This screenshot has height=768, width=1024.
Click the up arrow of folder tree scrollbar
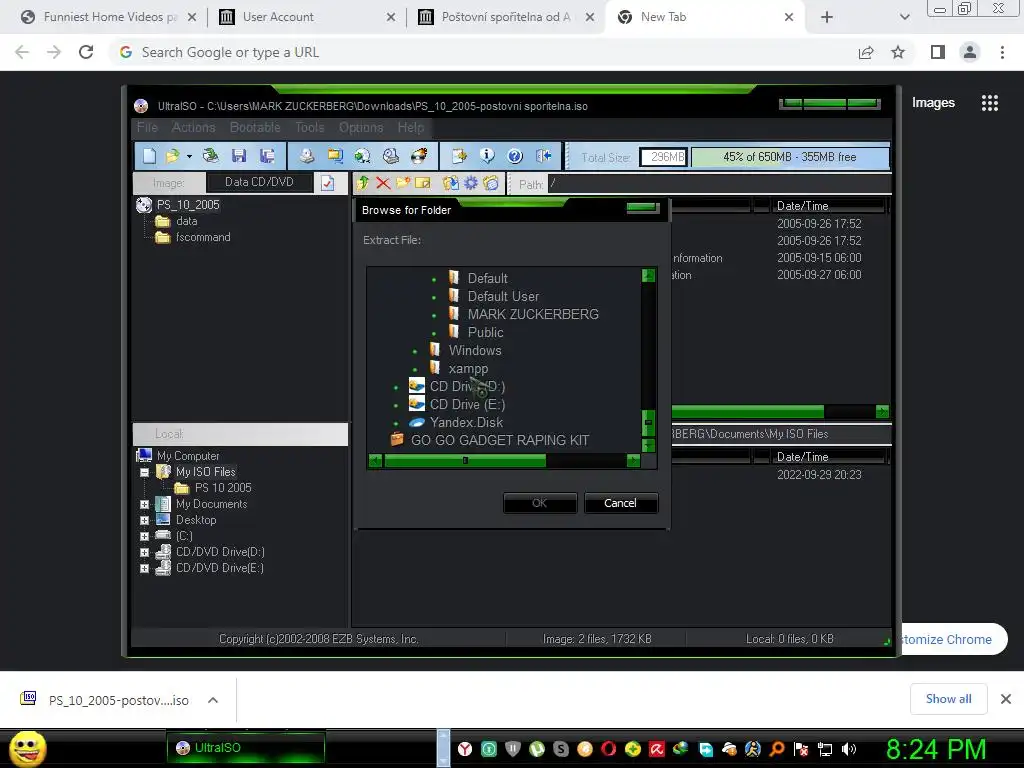click(648, 276)
